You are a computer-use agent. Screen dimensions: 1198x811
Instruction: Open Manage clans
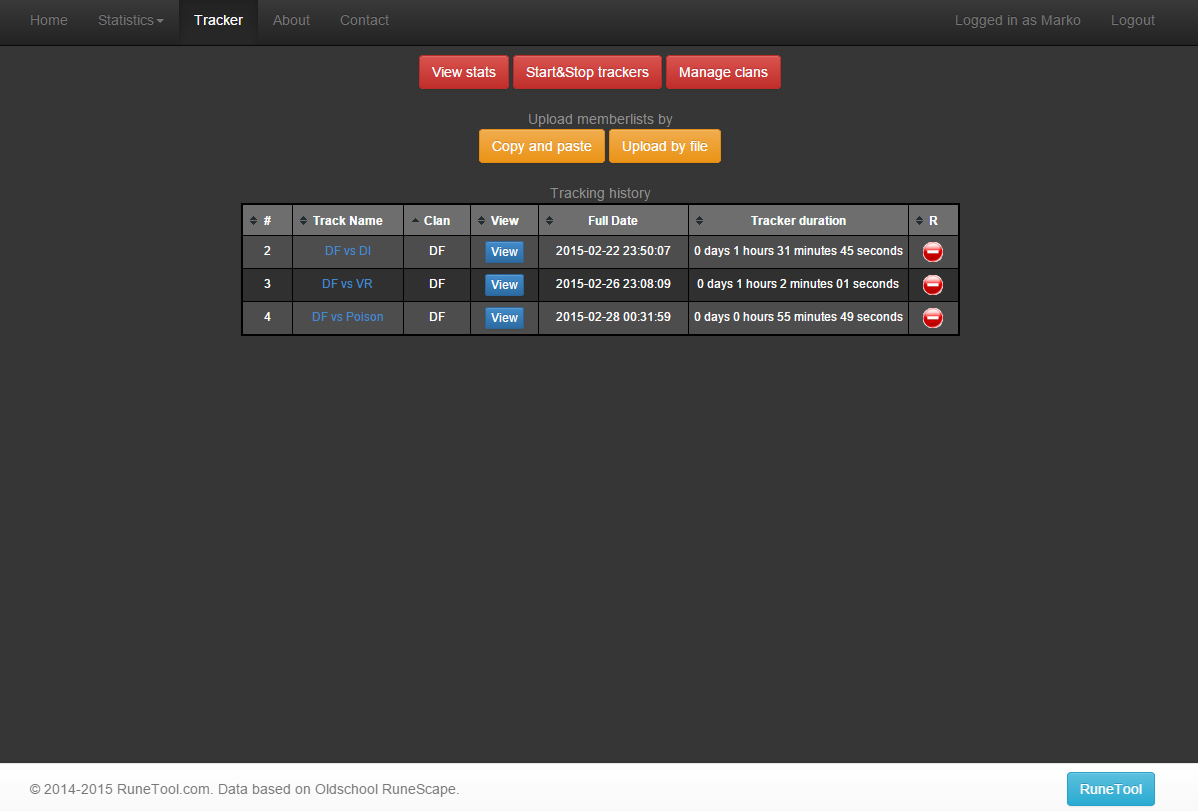tap(723, 72)
